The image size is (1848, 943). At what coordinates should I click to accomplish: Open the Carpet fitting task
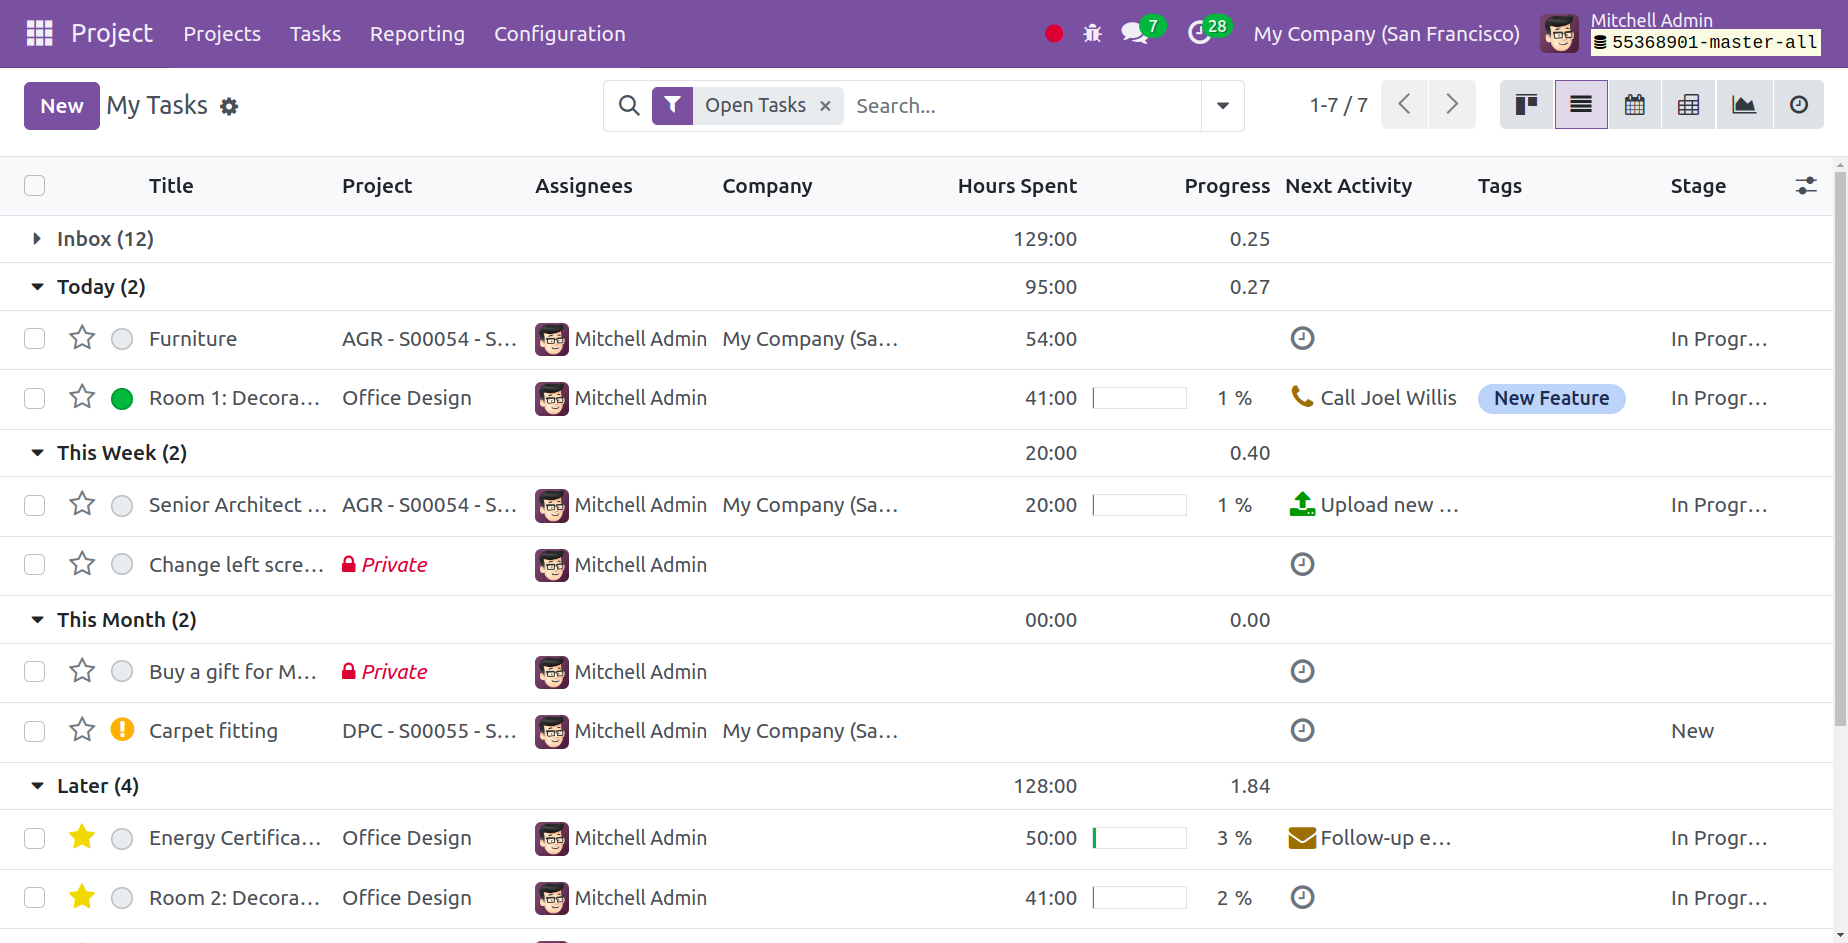[x=213, y=731]
